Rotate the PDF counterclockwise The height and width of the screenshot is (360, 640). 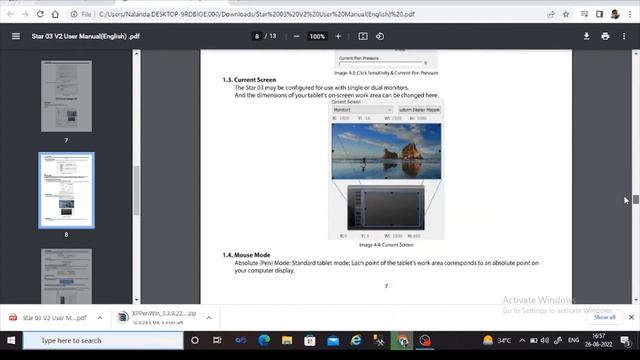pyautogui.click(x=380, y=36)
